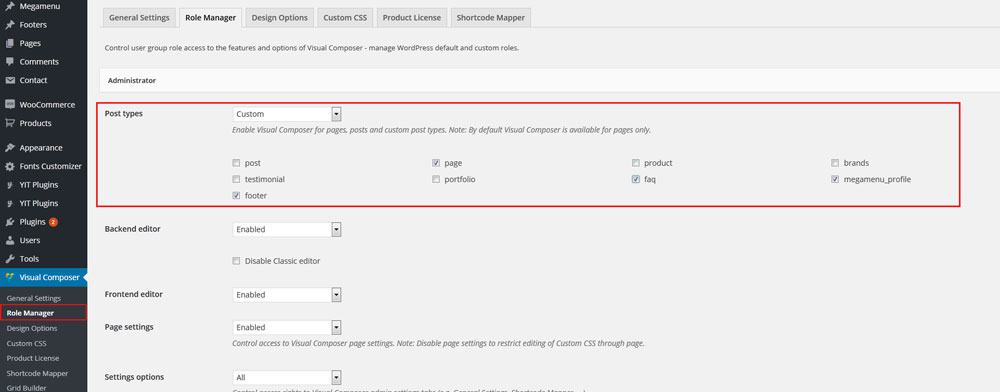
Task: Click the Products cart icon
Action: tap(10, 123)
